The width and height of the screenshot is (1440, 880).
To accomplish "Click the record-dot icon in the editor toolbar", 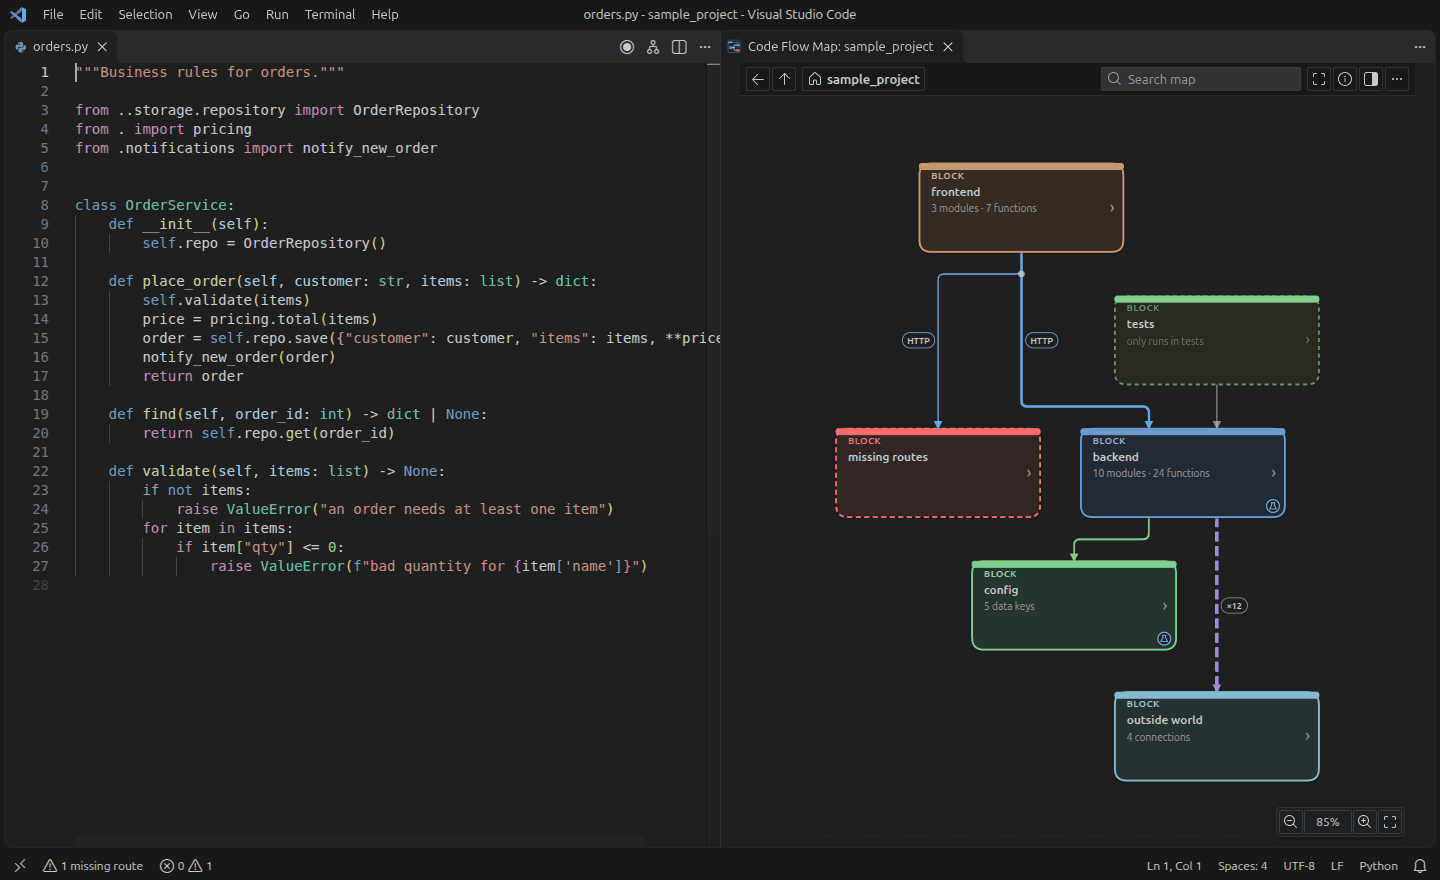I will click(x=627, y=47).
